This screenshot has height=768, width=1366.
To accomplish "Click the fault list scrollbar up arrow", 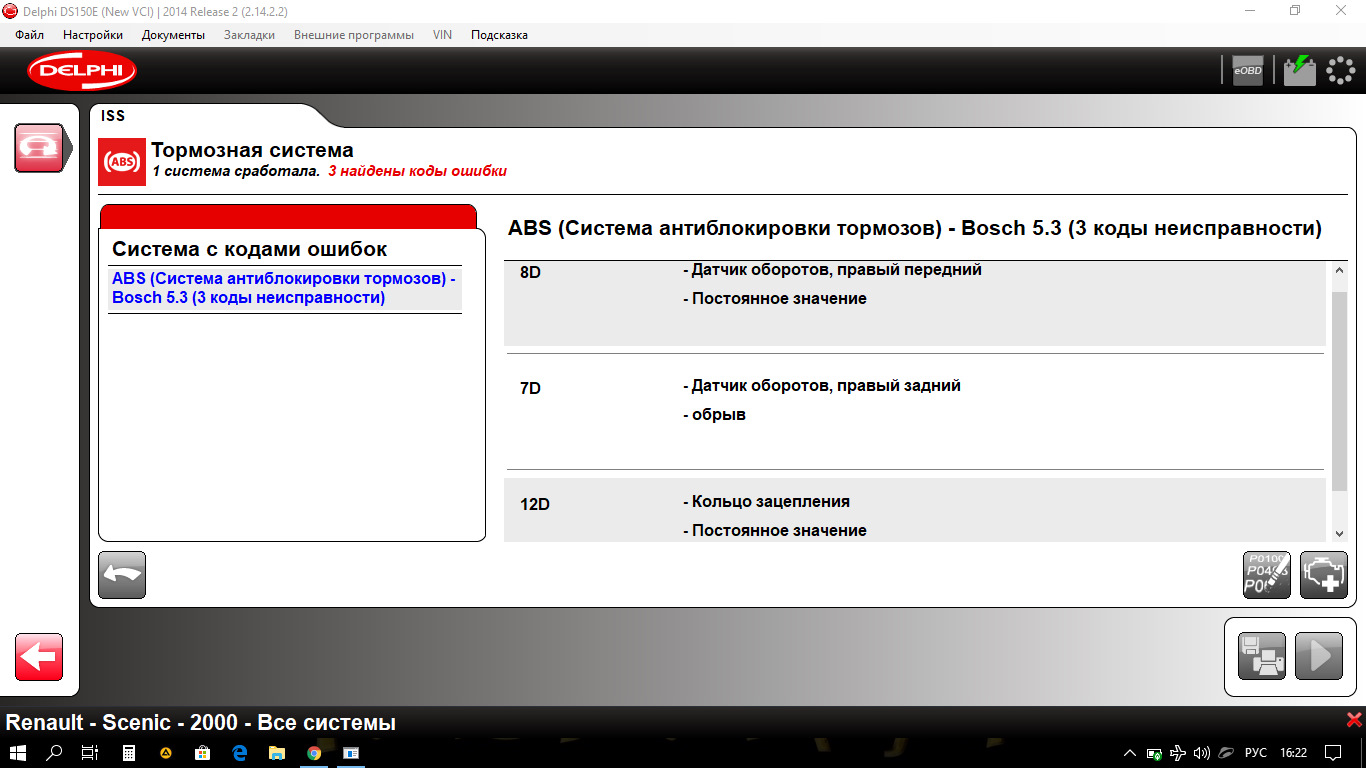I will [1340, 271].
